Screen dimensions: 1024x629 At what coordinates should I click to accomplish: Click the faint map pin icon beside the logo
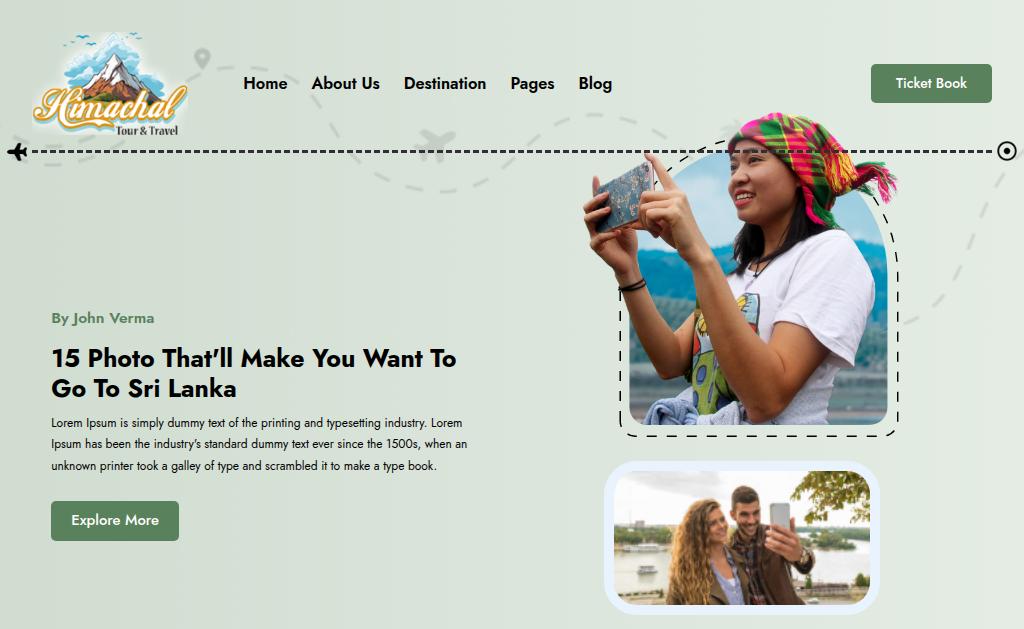pyautogui.click(x=202, y=58)
